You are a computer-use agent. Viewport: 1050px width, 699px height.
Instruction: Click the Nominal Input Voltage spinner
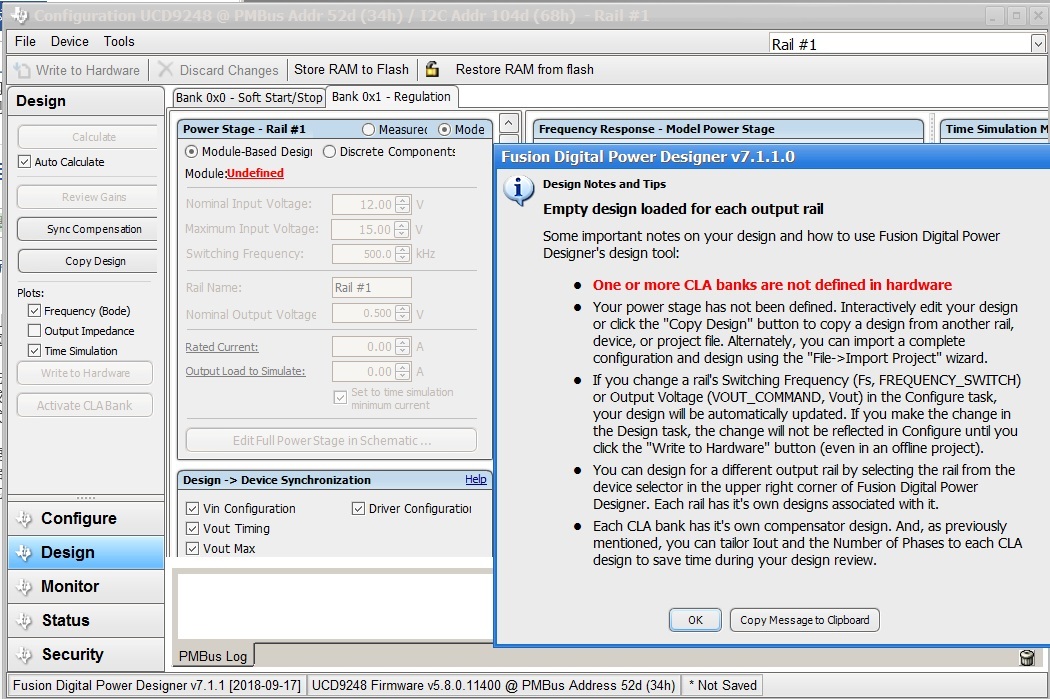(402, 204)
